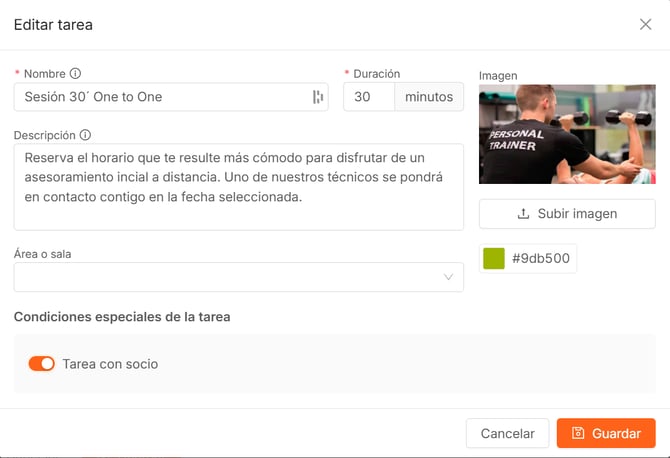The width and height of the screenshot is (670, 458).
Task: Close the Editar tarea dialog with X
Action: (x=645, y=24)
